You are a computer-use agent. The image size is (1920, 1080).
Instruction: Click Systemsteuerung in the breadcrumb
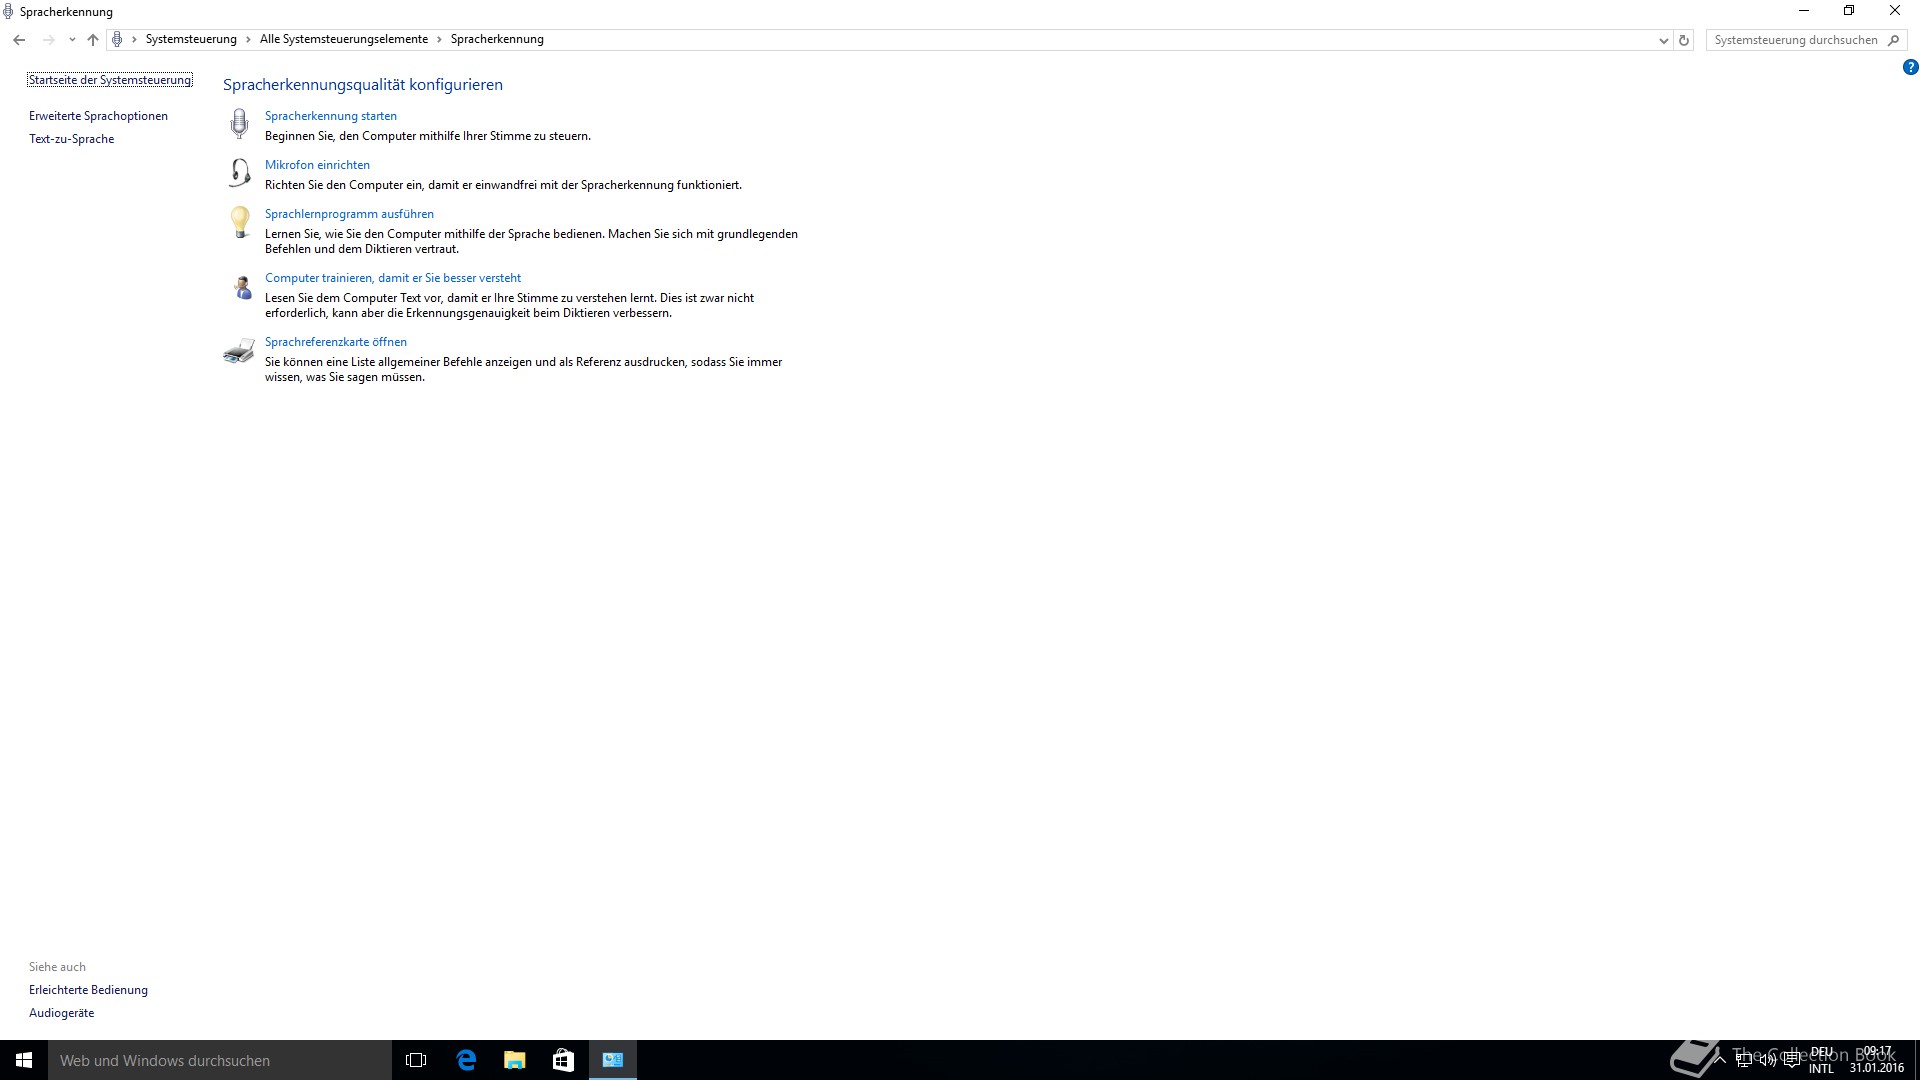[x=191, y=39]
